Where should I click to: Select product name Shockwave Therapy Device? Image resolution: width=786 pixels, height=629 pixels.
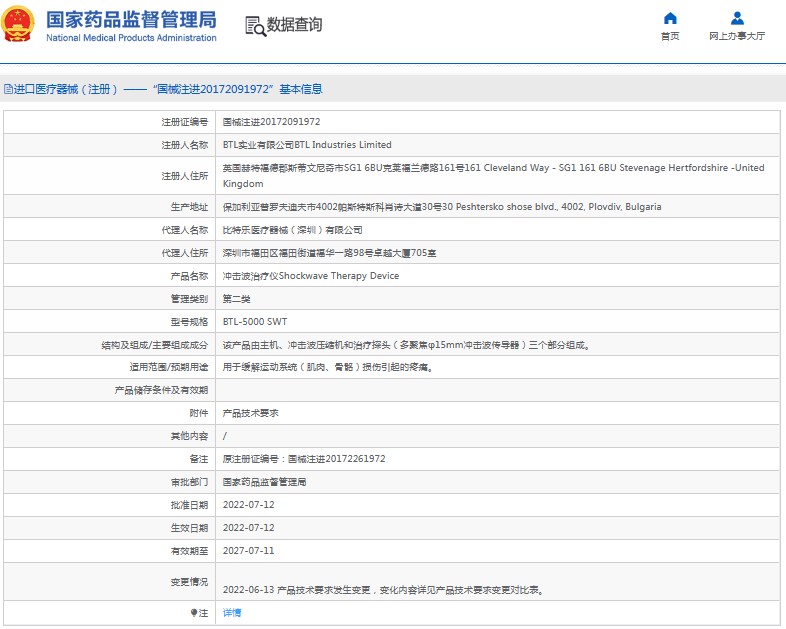point(311,276)
